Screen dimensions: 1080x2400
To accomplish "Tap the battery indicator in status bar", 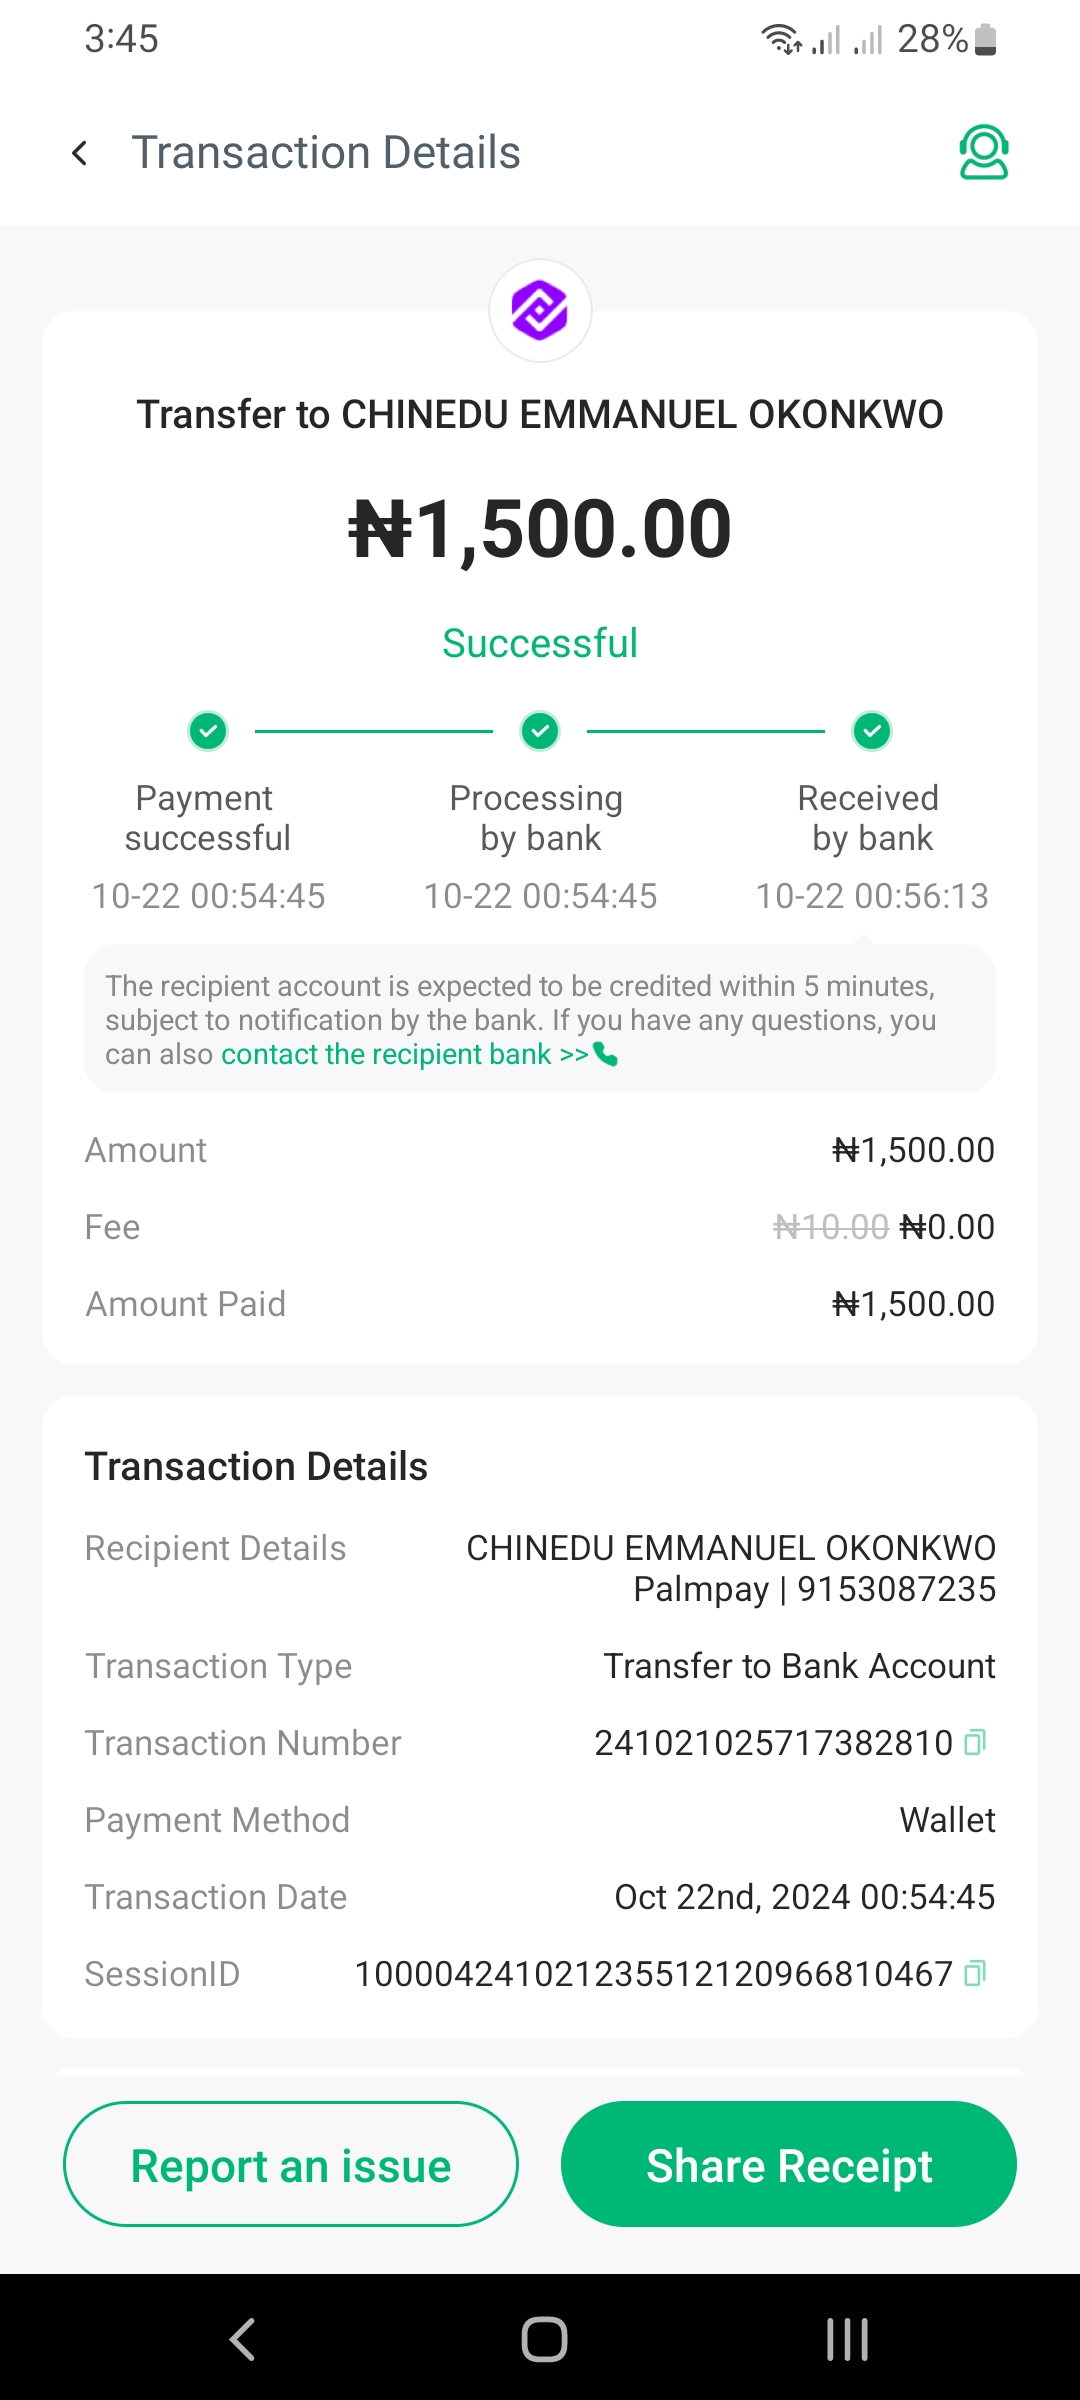I will pos(985,40).
